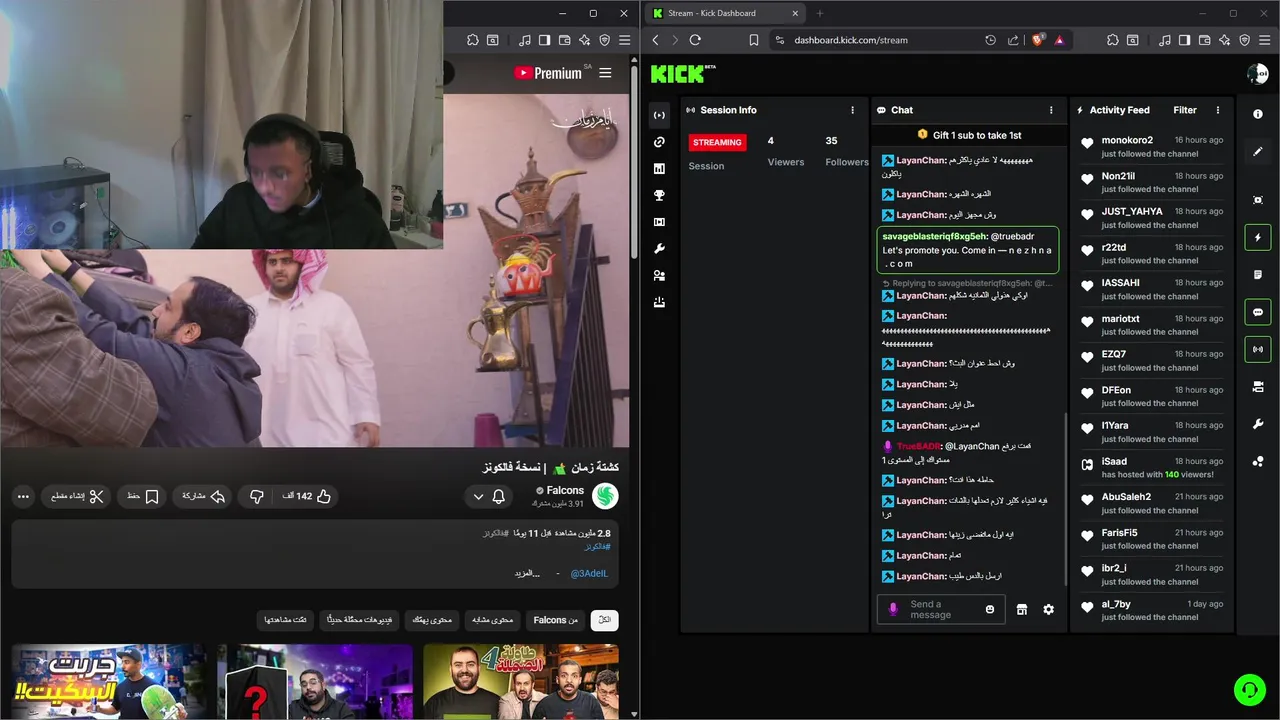Open Chat panel three-dot options menu

[1051, 110]
